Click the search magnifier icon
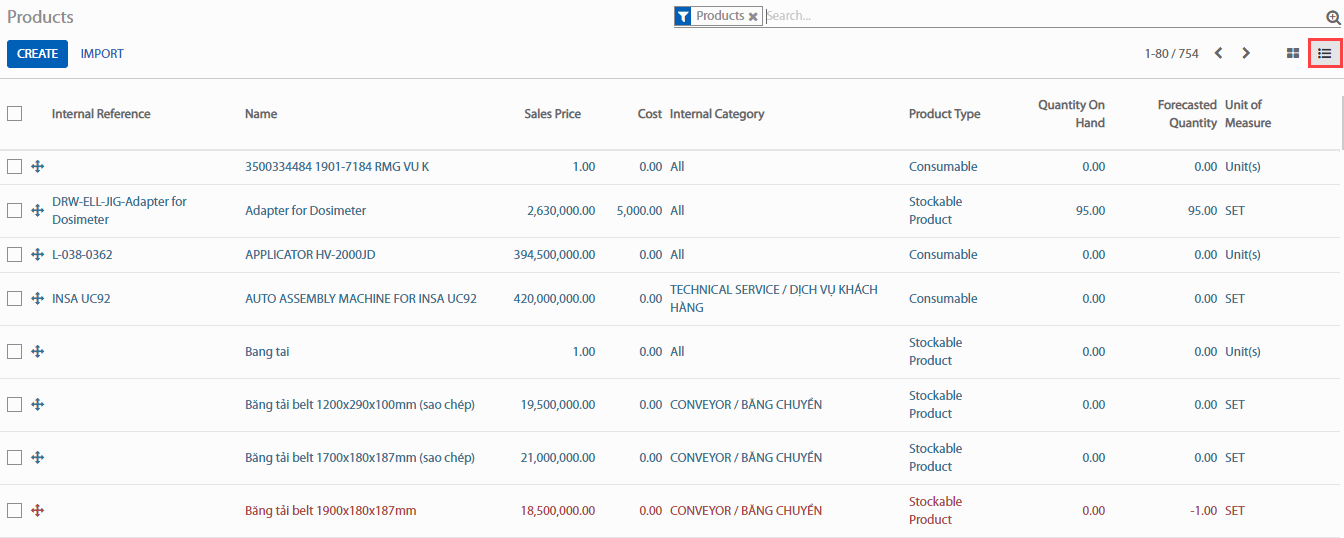This screenshot has height=538, width=1344. (x=1332, y=17)
